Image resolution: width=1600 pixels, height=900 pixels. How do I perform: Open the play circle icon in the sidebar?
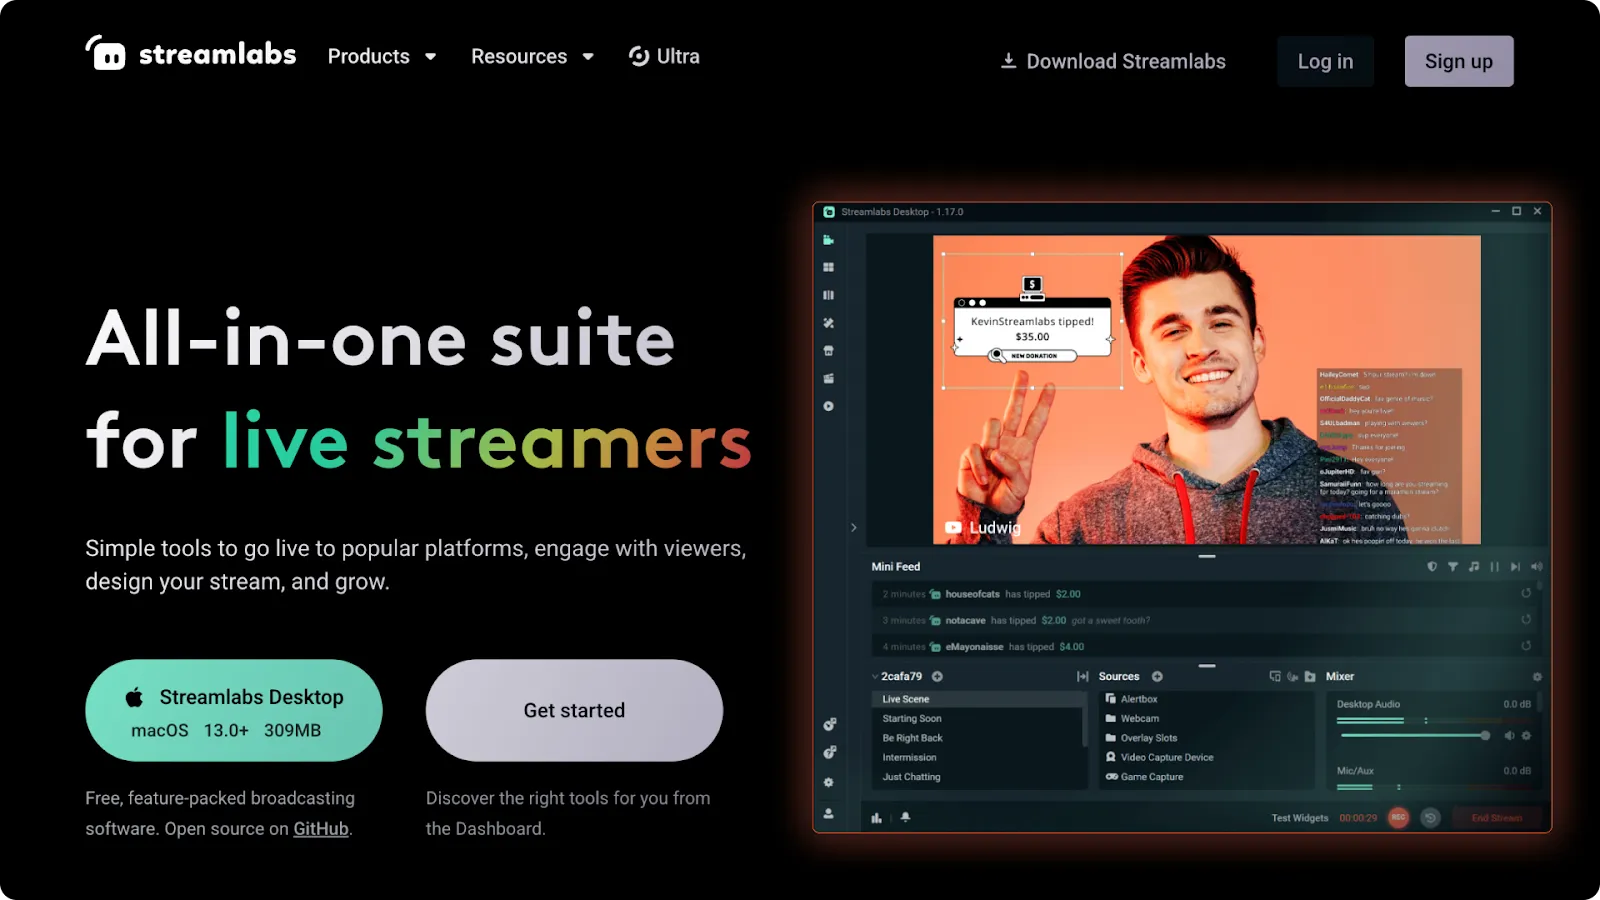tap(828, 406)
